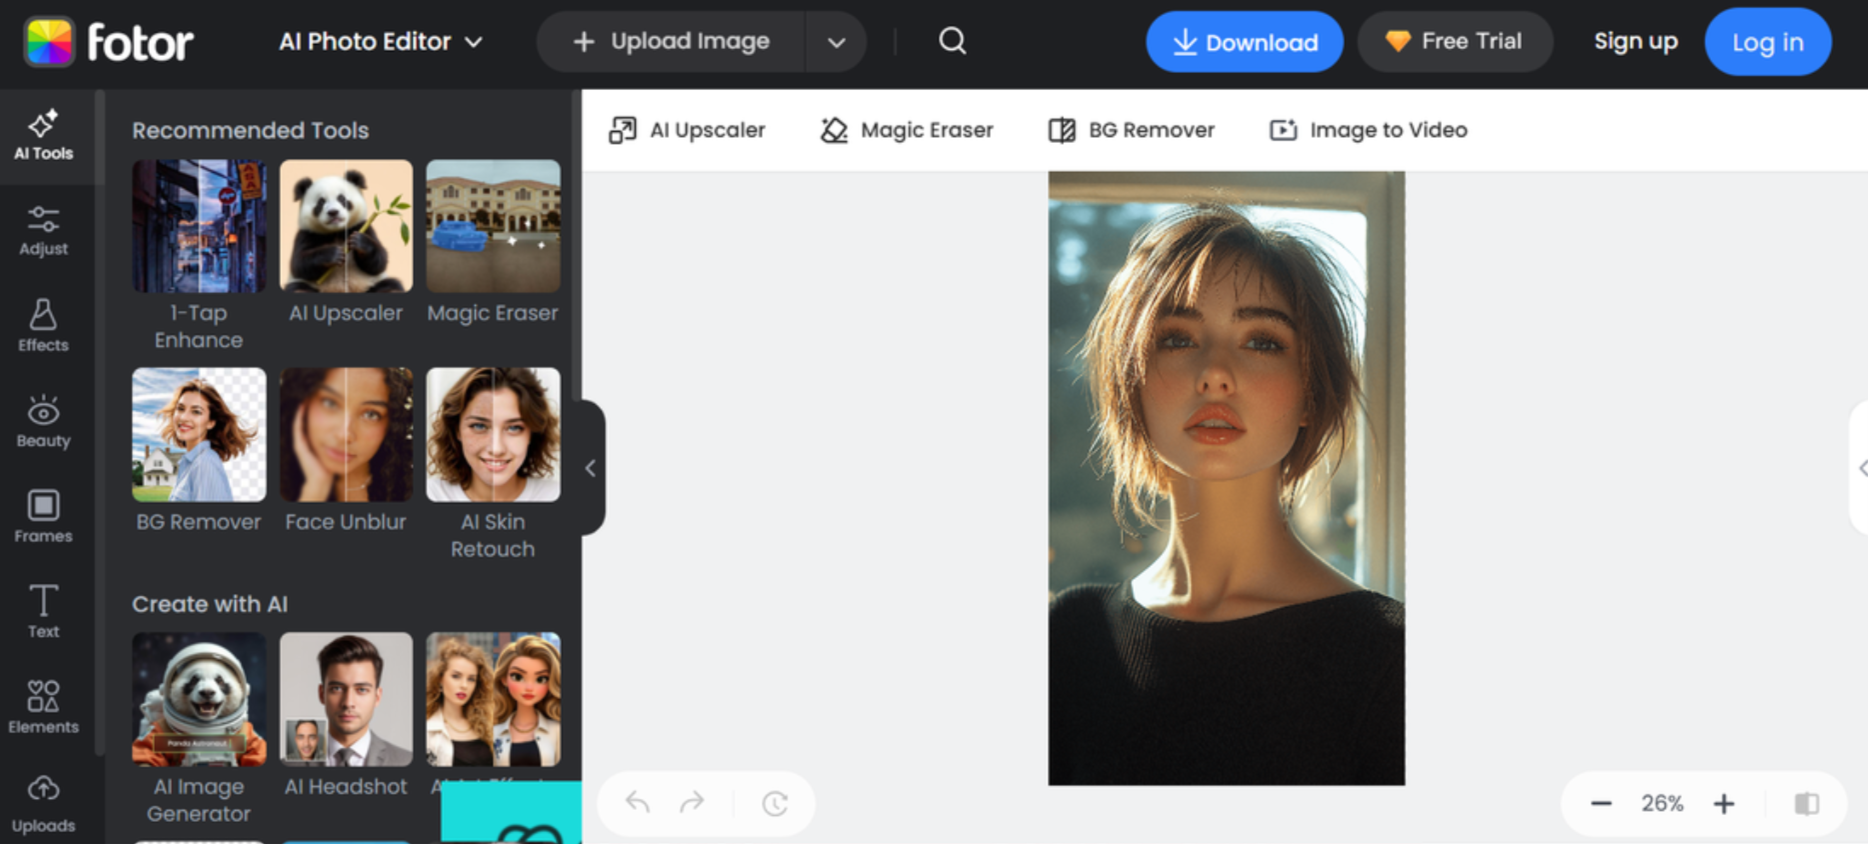Choose Image to Video in toolbar
Image resolution: width=1868 pixels, height=844 pixels.
pyautogui.click(x=1368, y=130)
